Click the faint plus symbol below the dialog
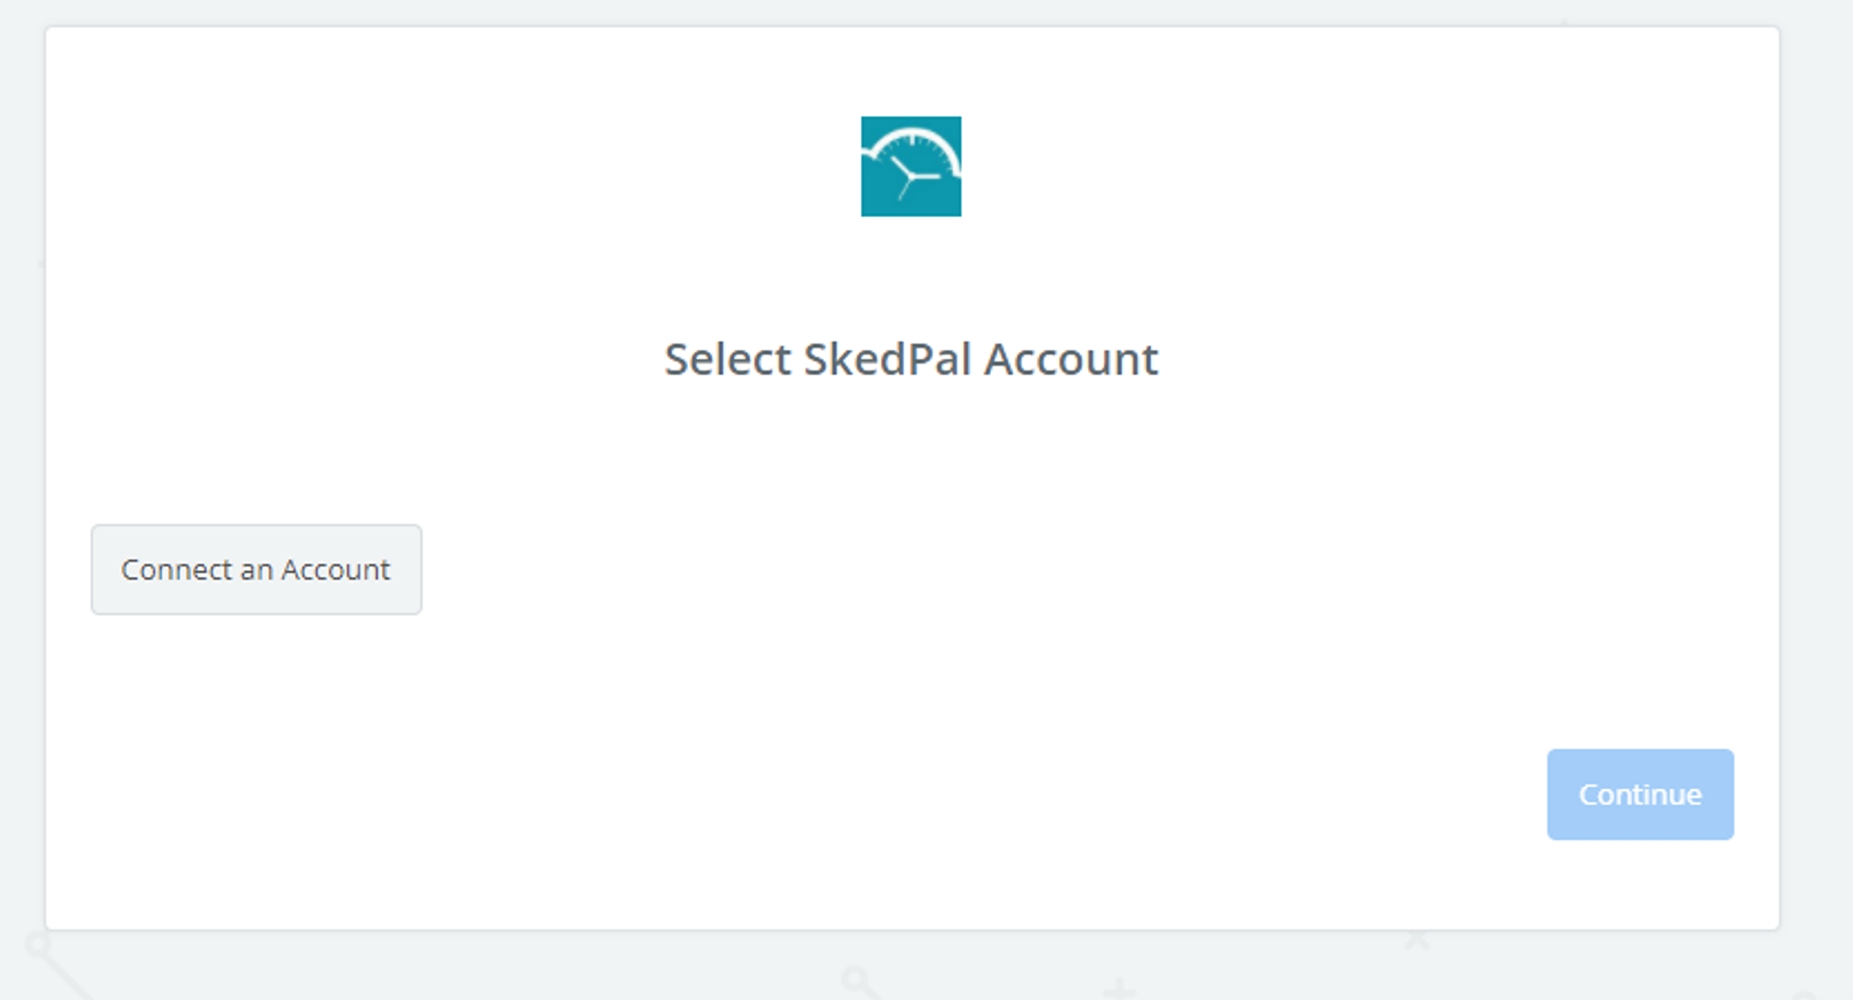Image resolution: width=1853 pixels, height=1000 pixels. coord(1120,990)
